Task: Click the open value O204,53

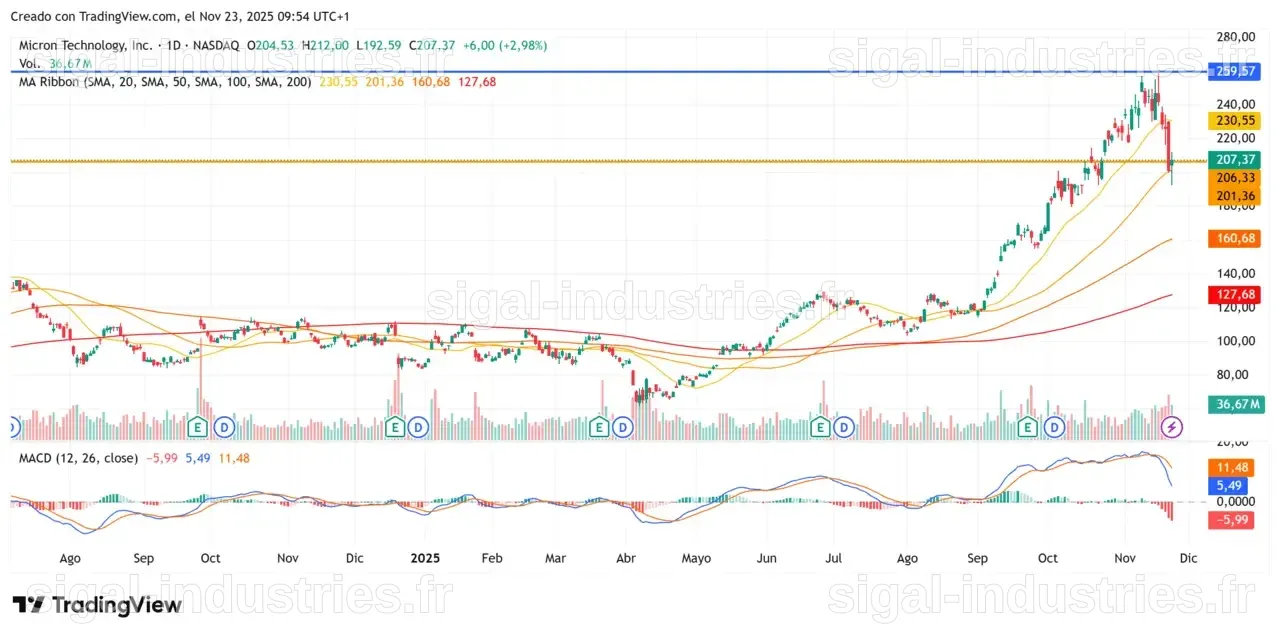Action: pos(272,46)
